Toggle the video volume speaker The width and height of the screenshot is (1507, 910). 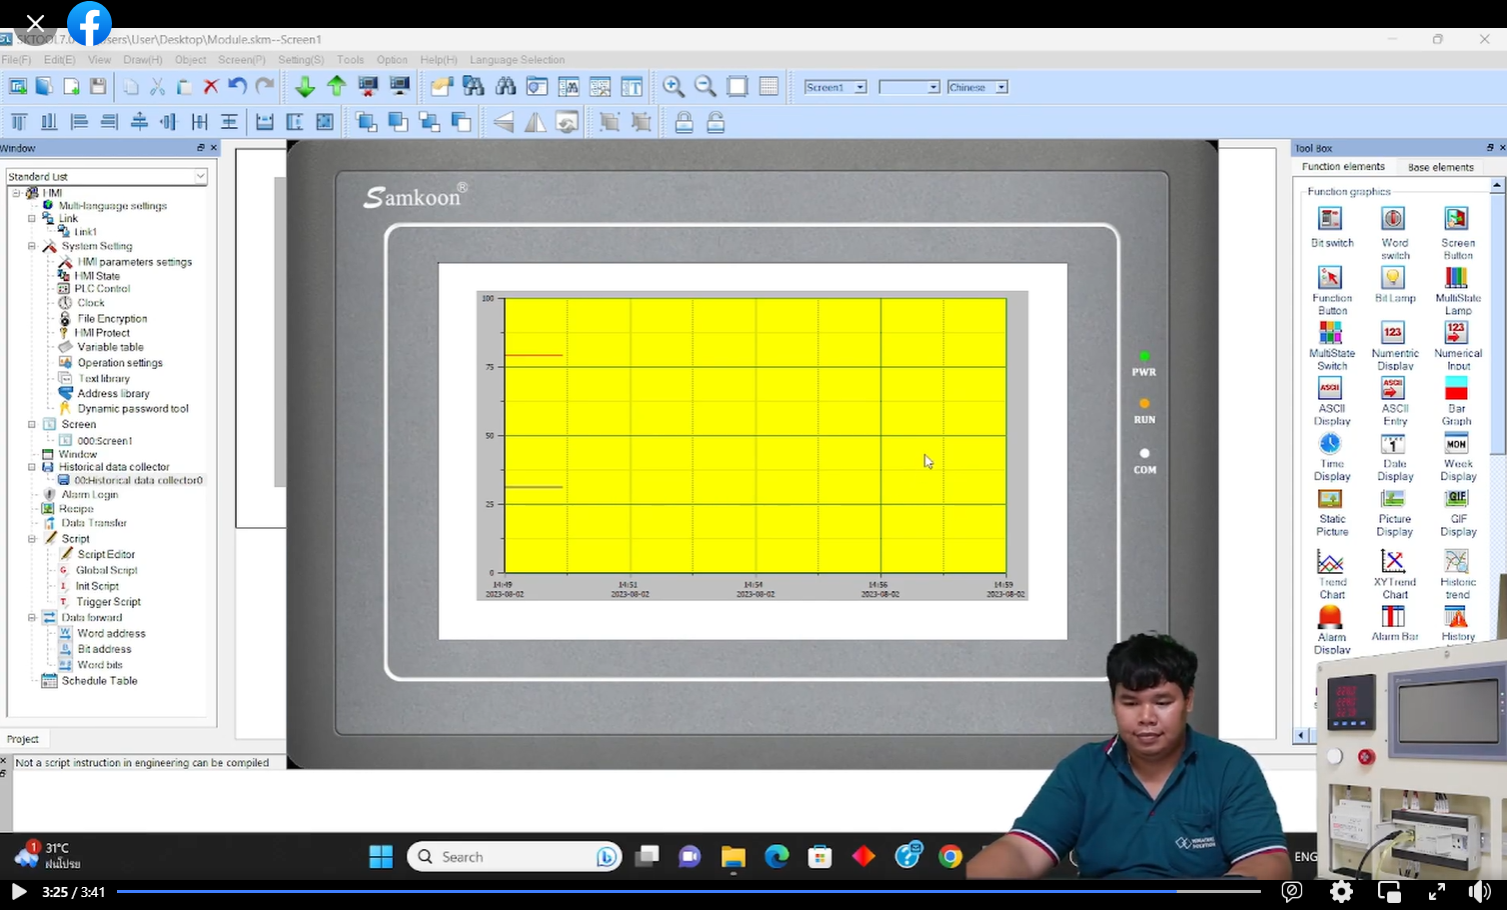pyautogui.click(x=1480, y=891)
